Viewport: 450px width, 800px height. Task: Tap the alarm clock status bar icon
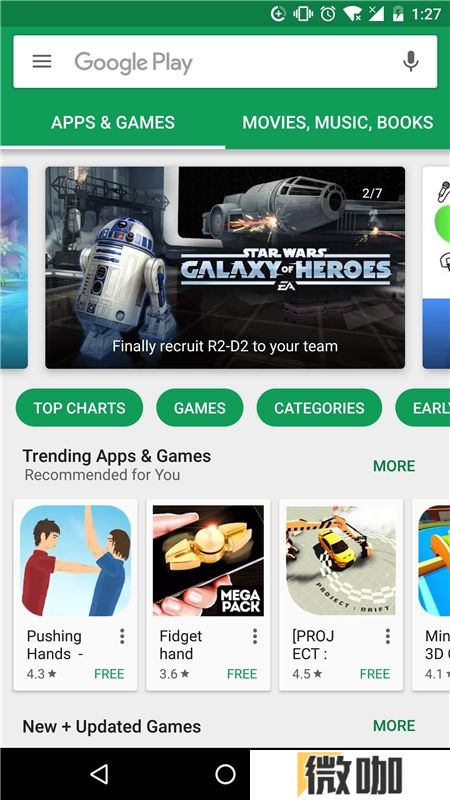point(328,14)
